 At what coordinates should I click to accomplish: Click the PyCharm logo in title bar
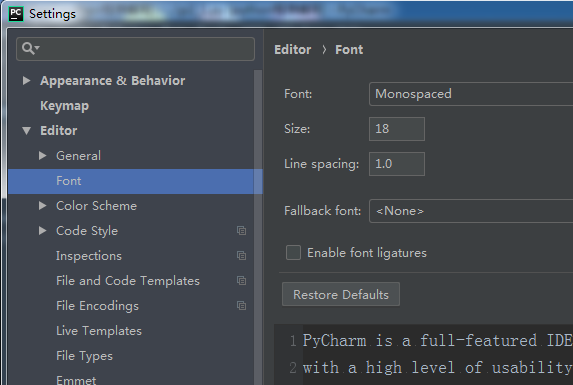coord(16,14)
